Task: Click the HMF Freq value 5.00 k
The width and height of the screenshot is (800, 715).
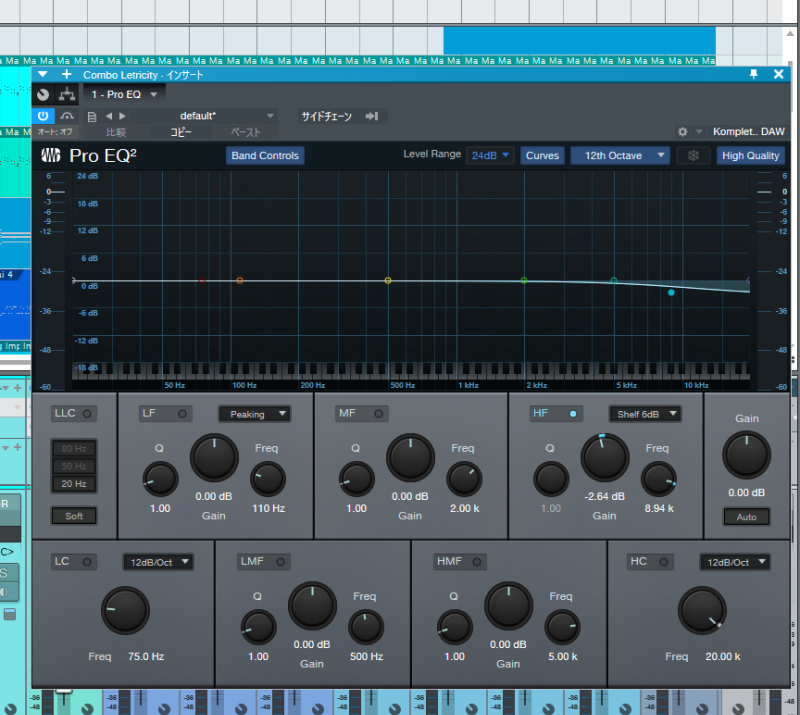Action: click(563, 656)
